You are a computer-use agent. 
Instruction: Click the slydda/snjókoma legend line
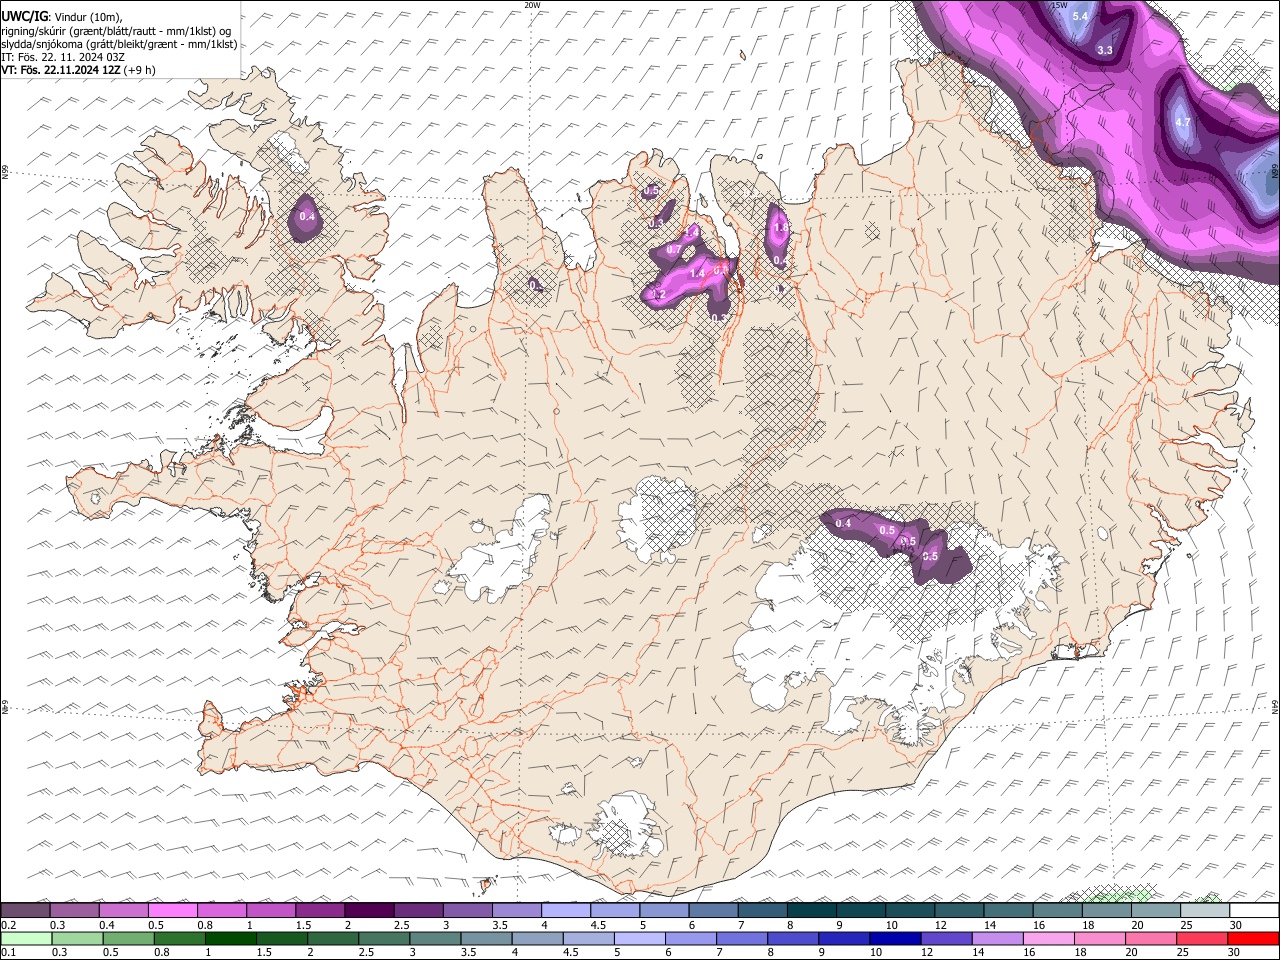[x=119, y=44]
